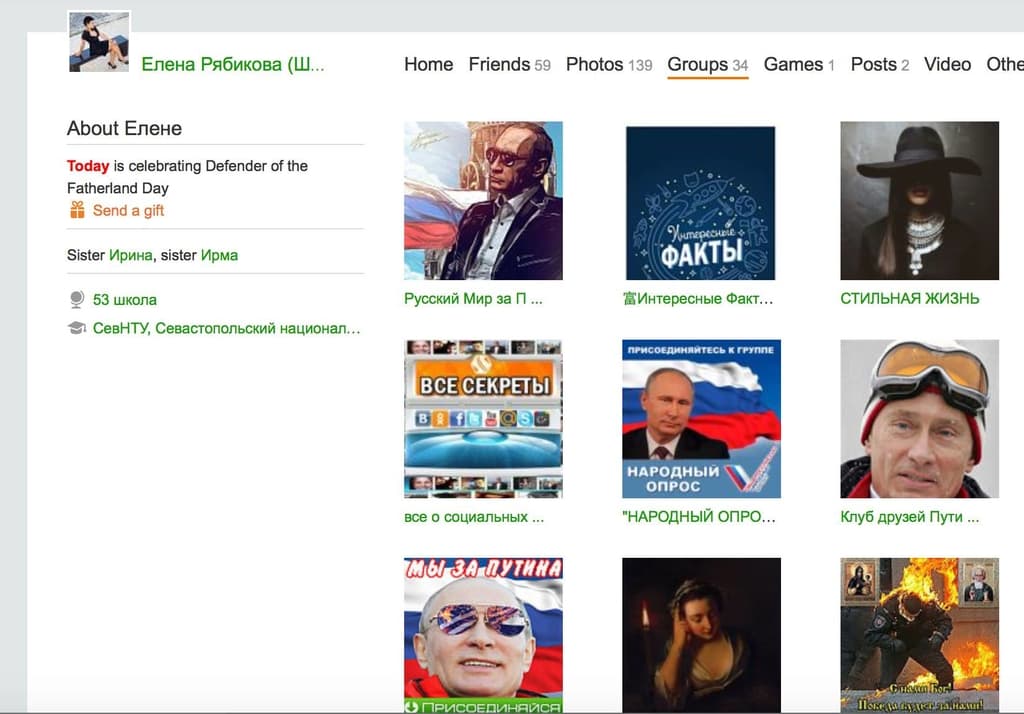Click the orange gift box icon

77,210
